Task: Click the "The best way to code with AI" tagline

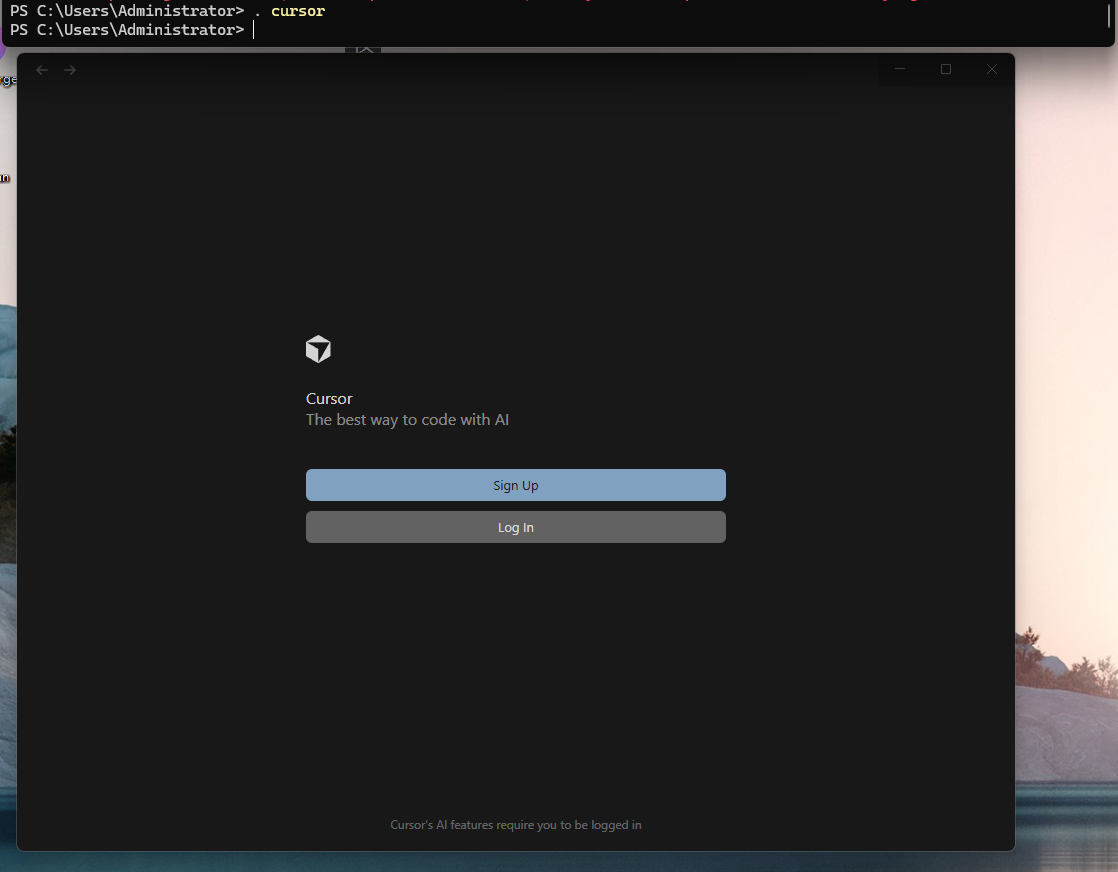Action: 407,420
